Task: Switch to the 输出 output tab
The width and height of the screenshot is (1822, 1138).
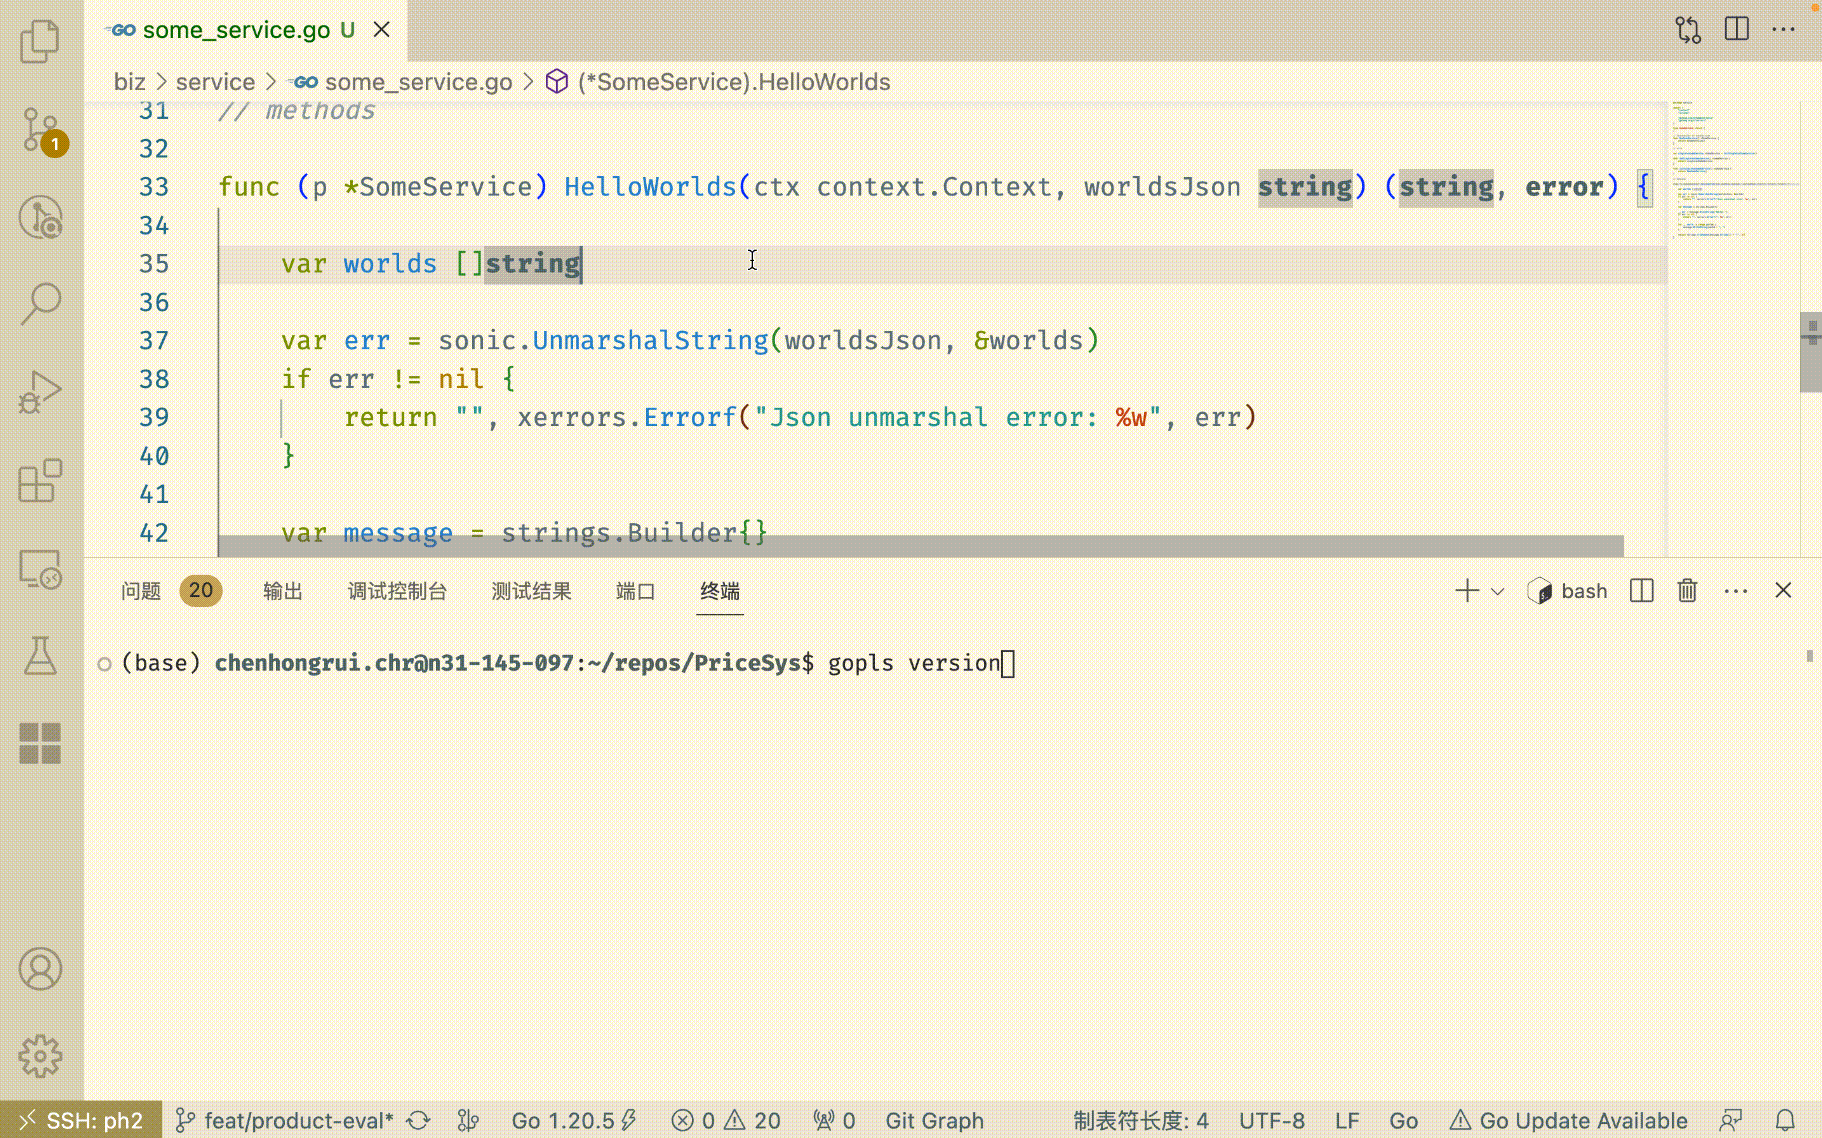Action: coord(281,591)
